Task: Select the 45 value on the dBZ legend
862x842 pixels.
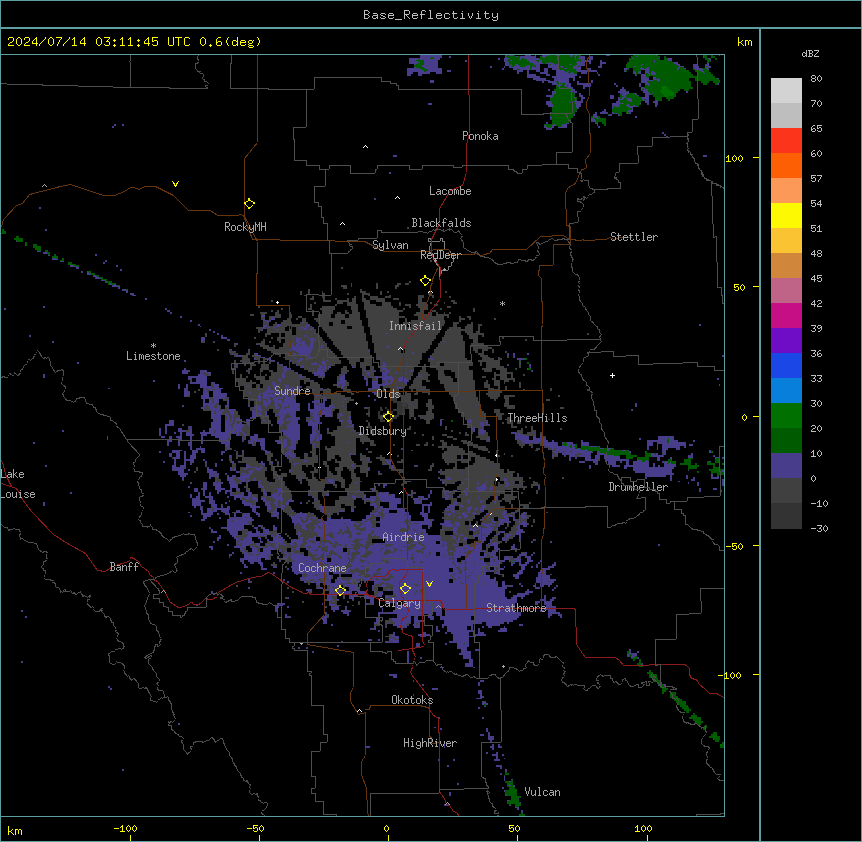Action: (x=816, y=278)
